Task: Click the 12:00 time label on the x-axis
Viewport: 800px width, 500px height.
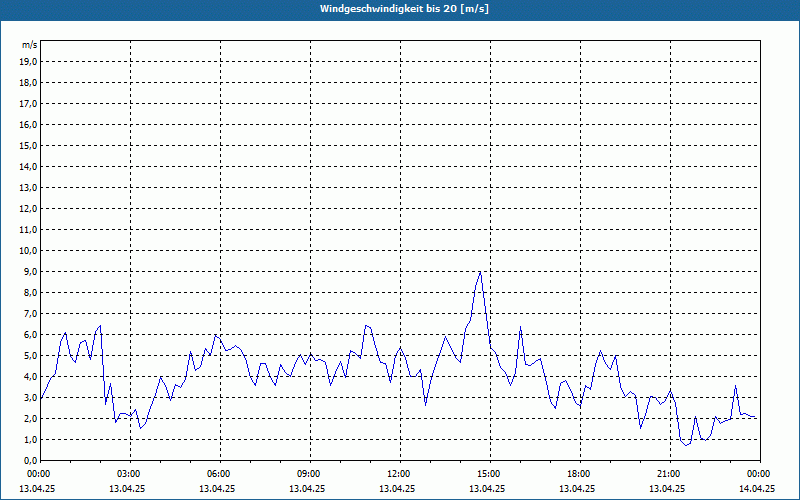Action: pos(398,474)
